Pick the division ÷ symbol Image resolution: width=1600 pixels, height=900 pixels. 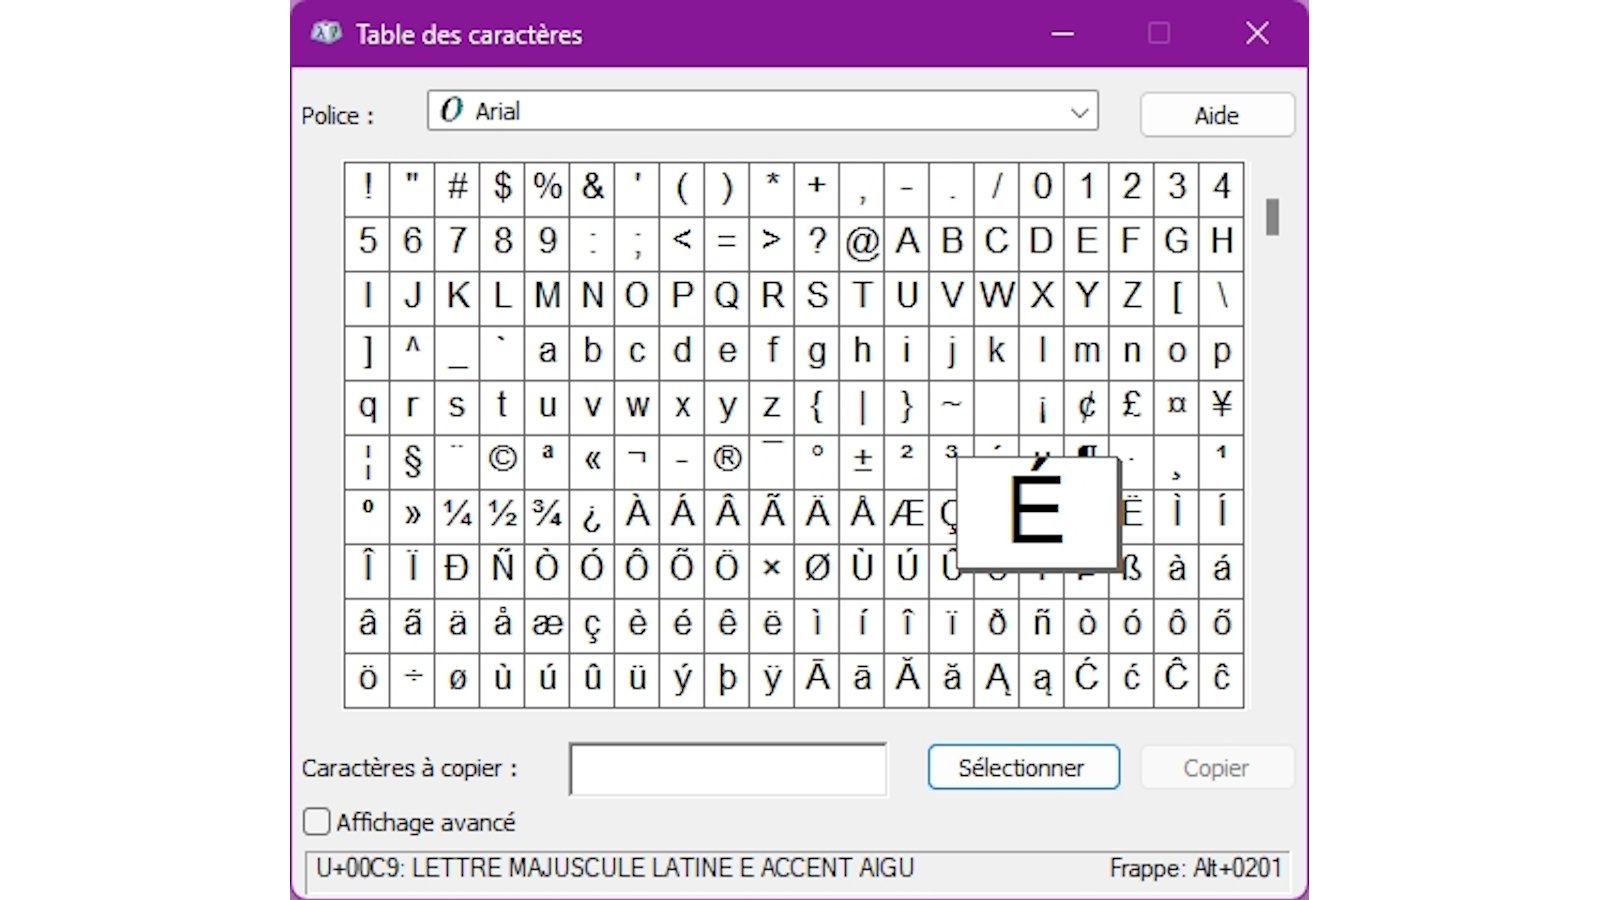(x=412, y=678)
